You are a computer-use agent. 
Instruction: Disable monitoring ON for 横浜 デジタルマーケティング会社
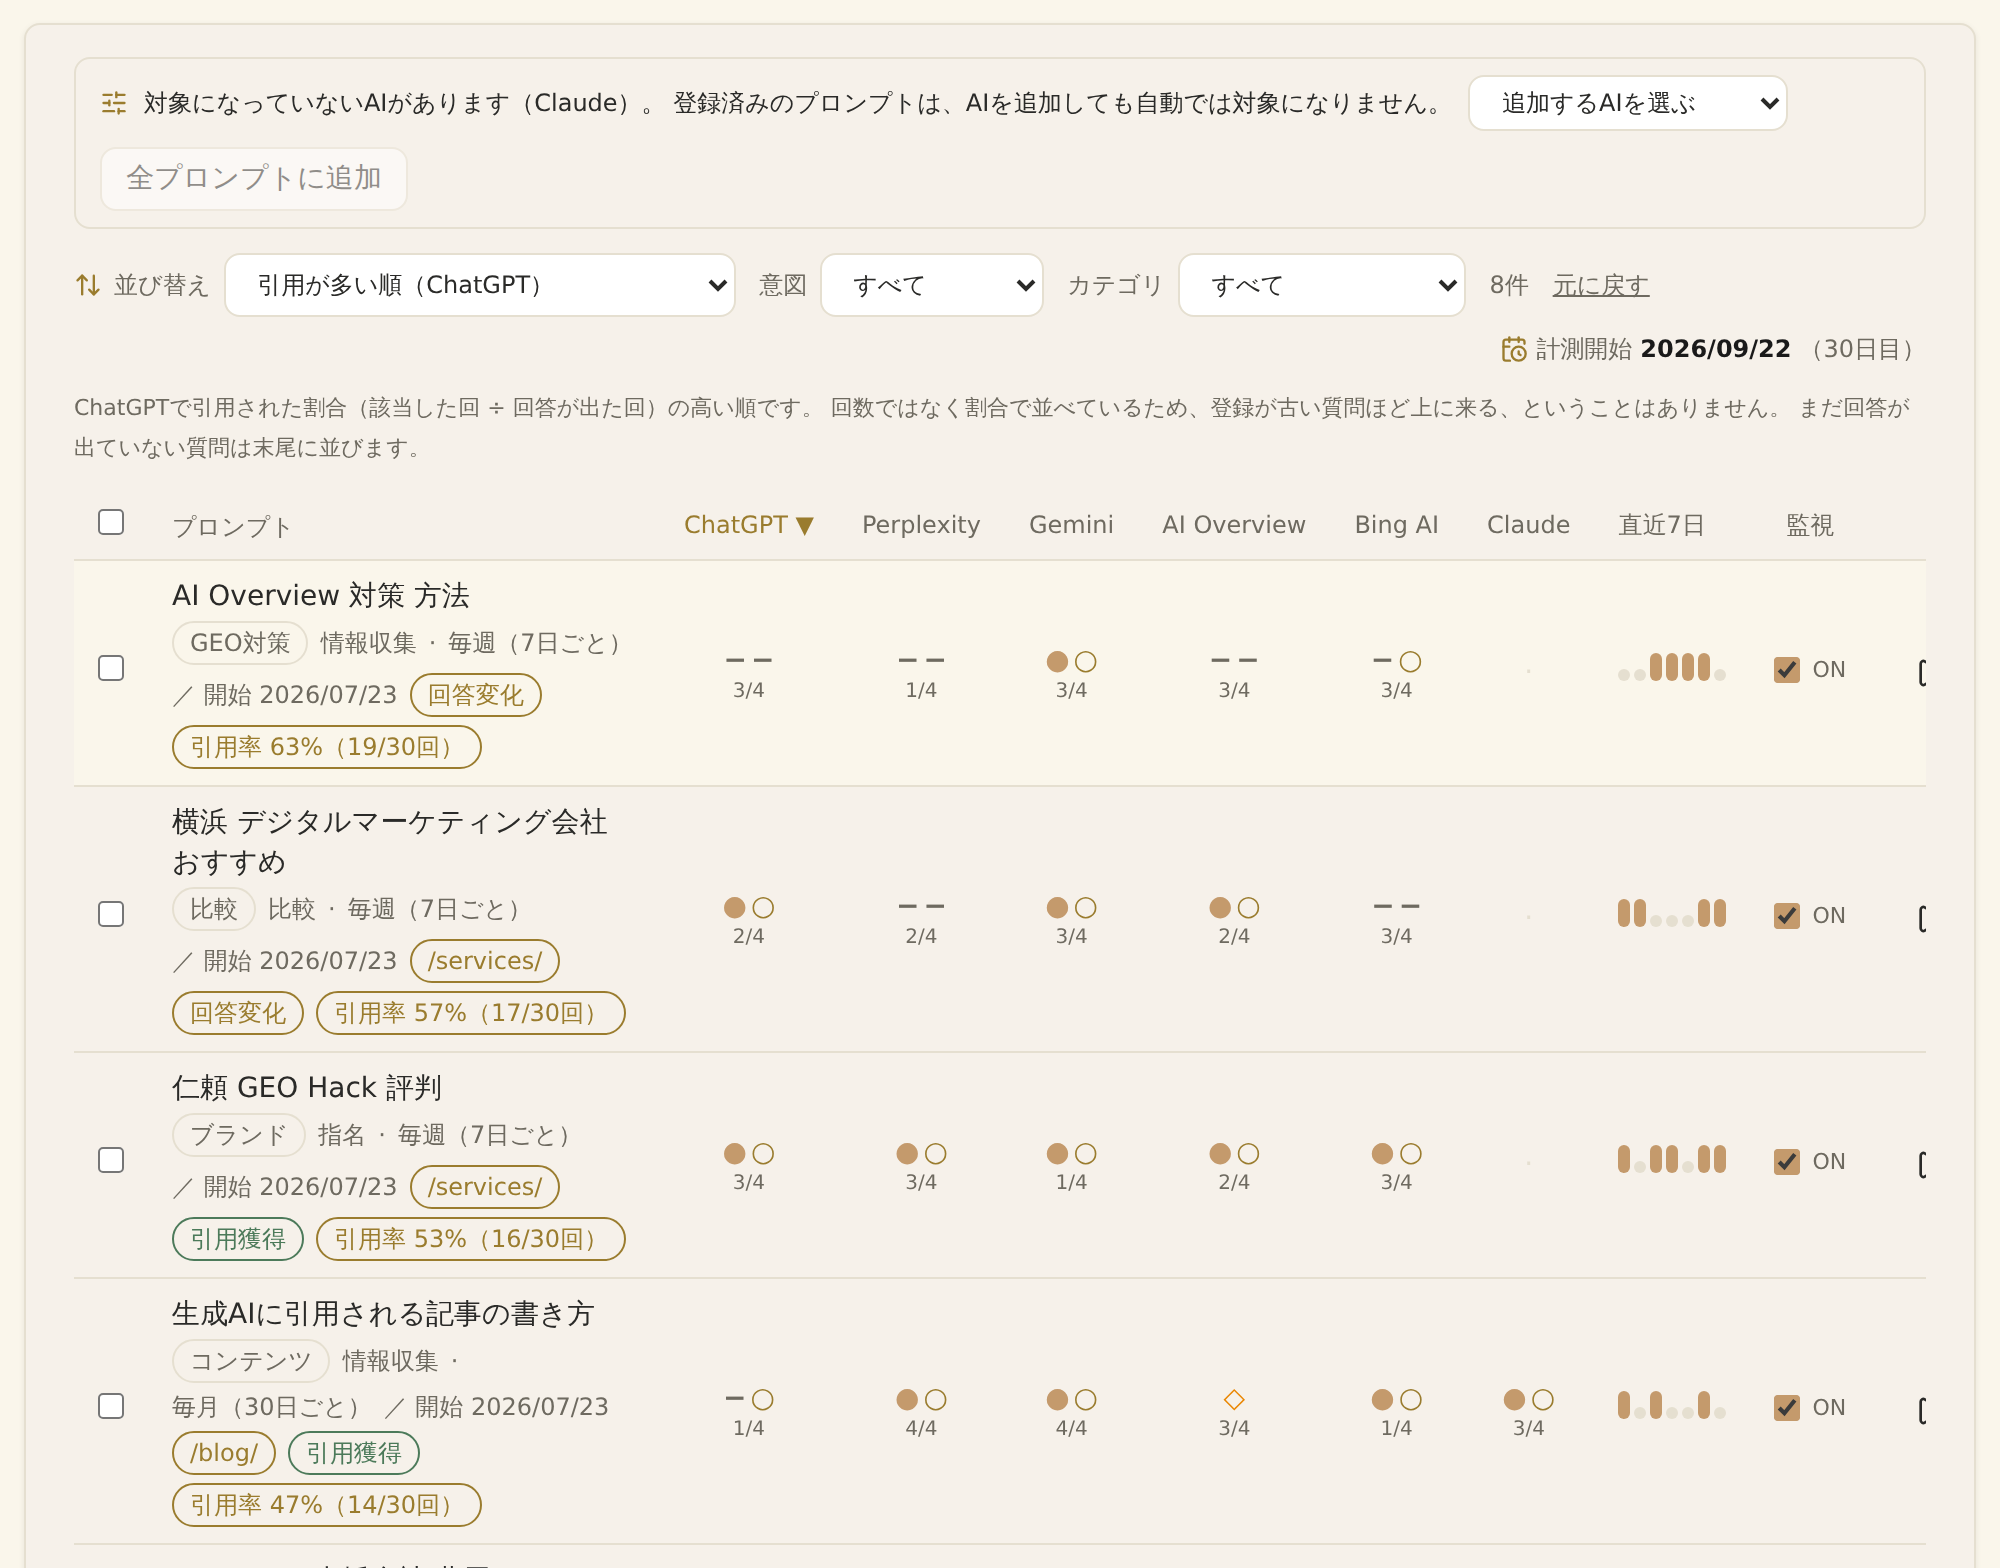tap(1787, 915)
